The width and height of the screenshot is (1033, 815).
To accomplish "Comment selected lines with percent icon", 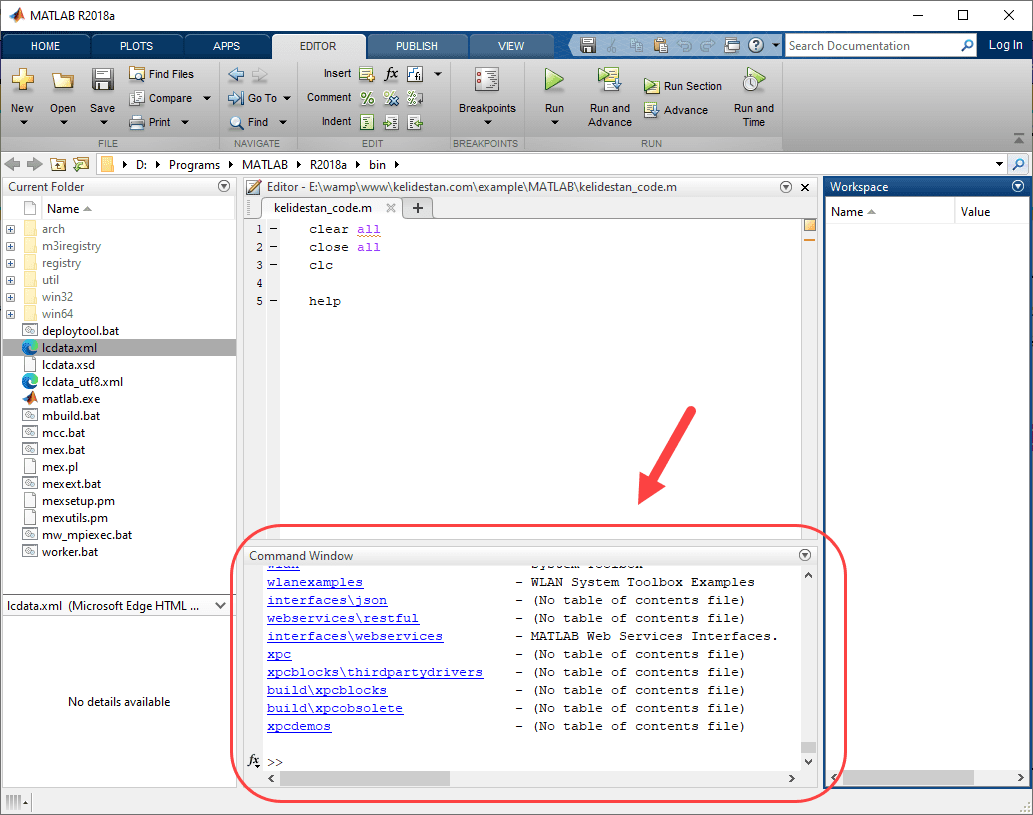I will point(367,98).
